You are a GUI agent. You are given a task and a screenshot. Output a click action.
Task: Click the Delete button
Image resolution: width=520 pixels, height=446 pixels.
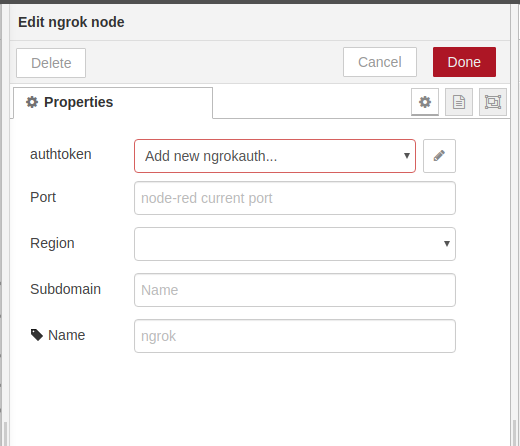[51, 63]
